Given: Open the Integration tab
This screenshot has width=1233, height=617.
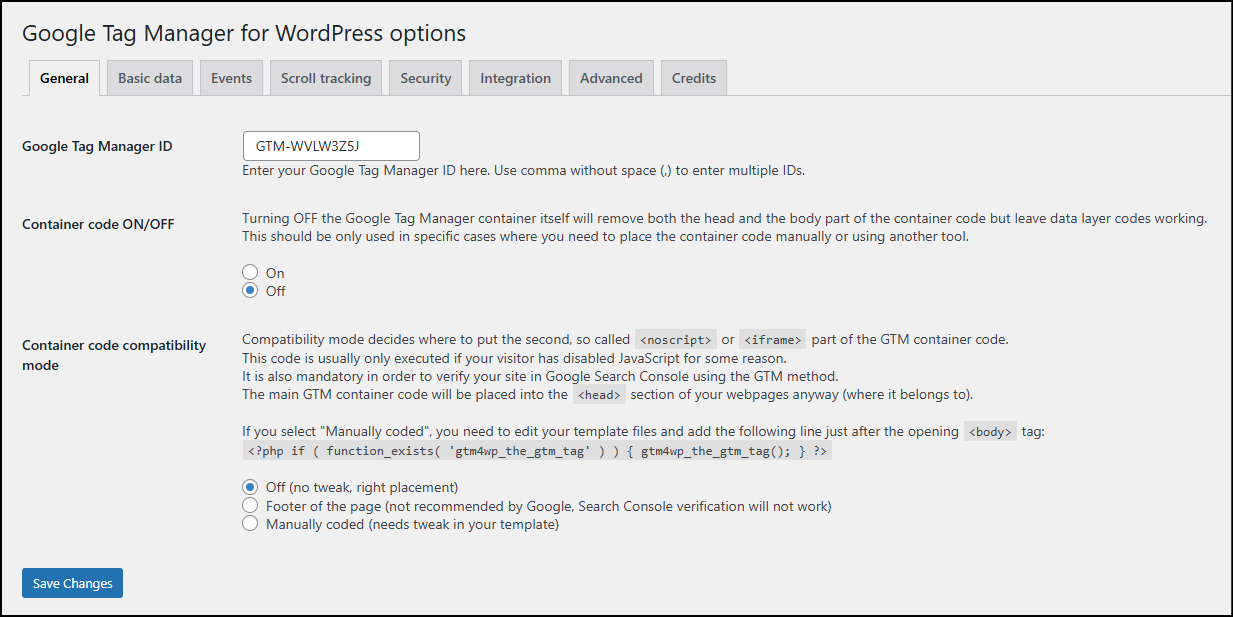Looking at the screenshot, I should (x=515, y=78).
